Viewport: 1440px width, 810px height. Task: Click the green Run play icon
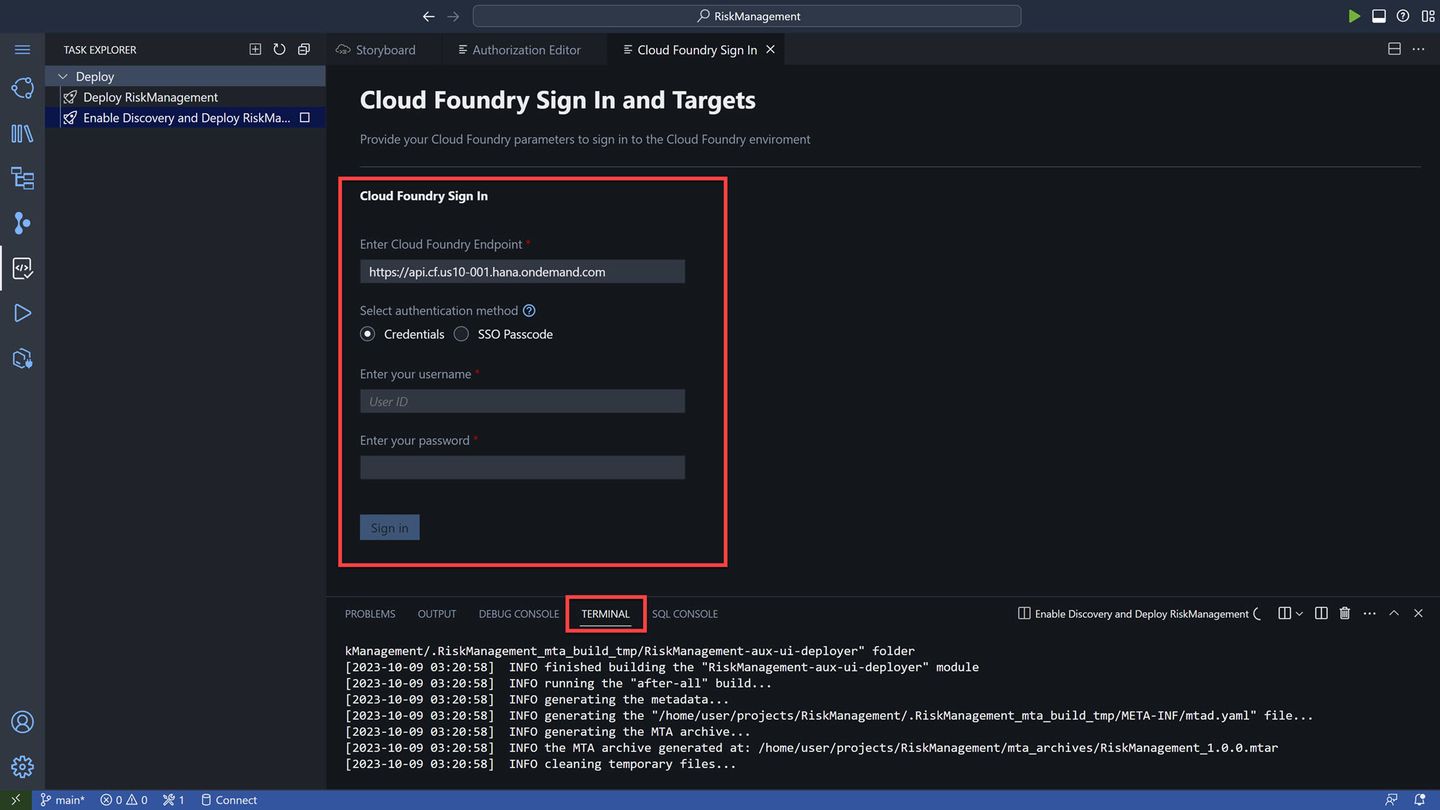(x=1354, y=16)
